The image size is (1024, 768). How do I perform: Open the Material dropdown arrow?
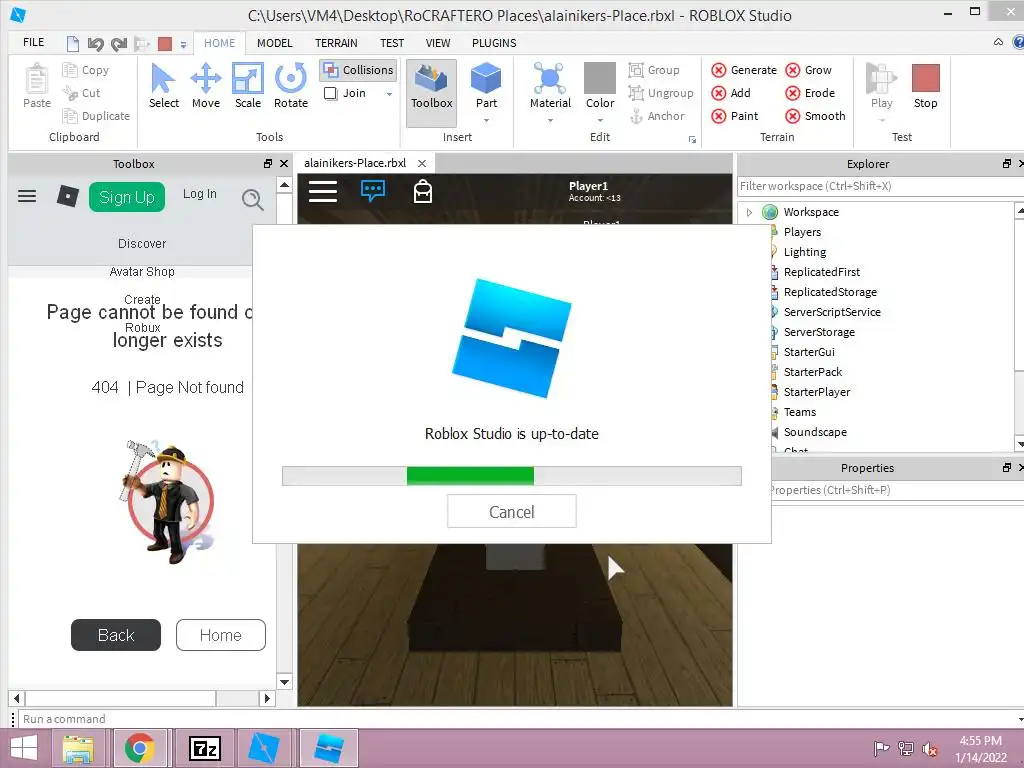[550, 120]
